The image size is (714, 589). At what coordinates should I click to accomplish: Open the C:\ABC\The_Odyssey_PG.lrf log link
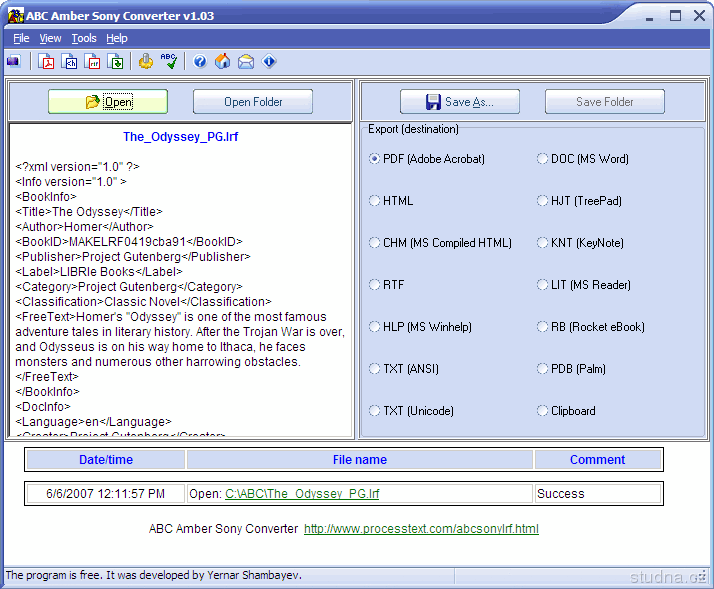coord(302,494)
